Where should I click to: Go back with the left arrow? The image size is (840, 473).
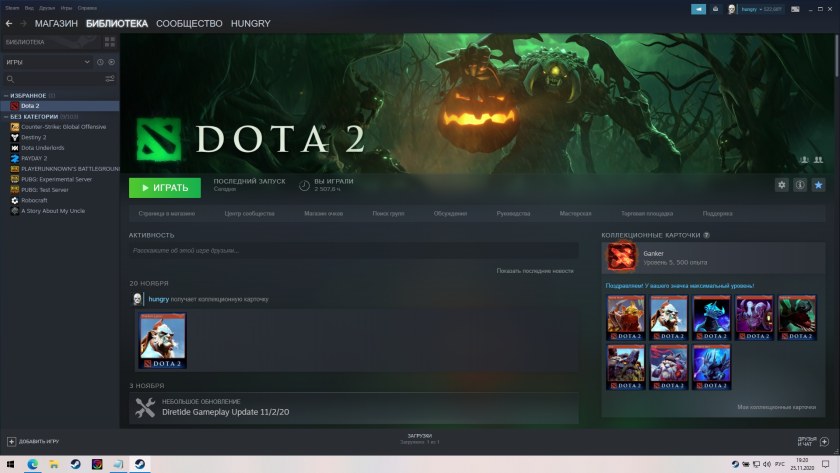click(x=9, y=24)
